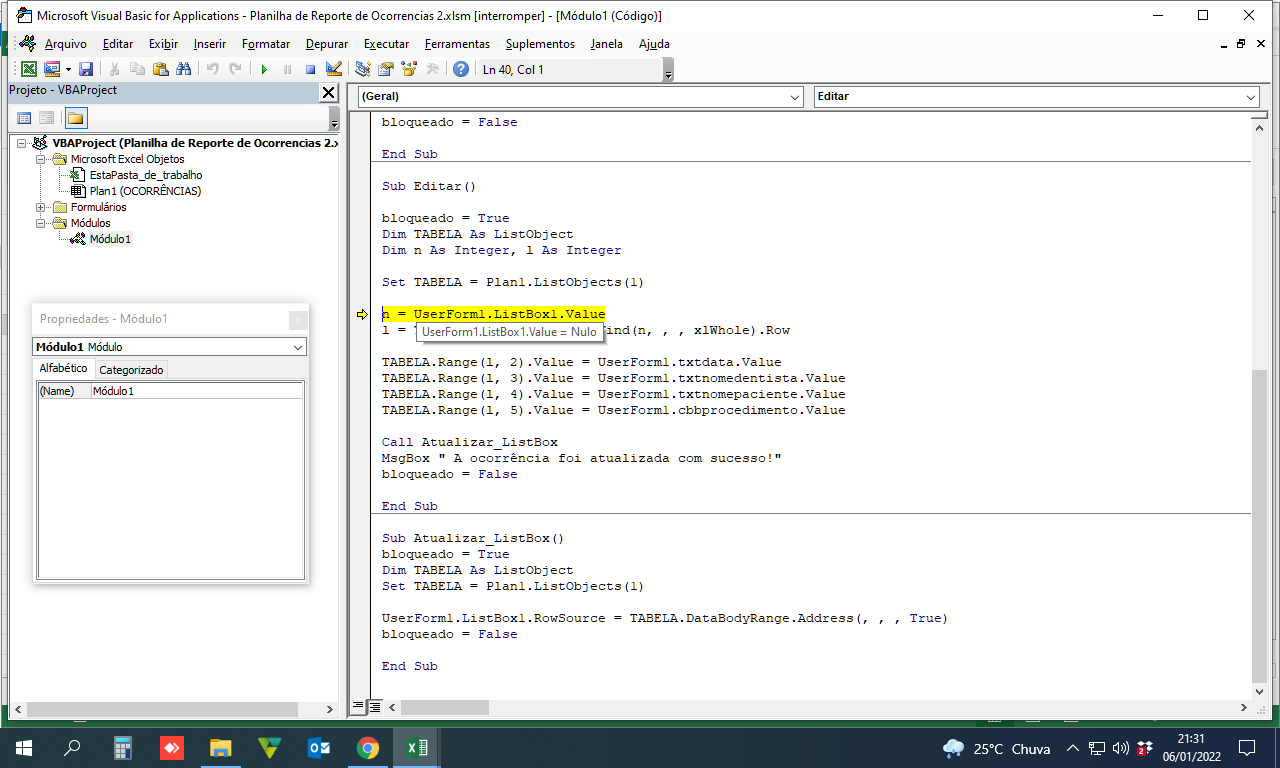Switch to the Categorizado properties tab

131,370
